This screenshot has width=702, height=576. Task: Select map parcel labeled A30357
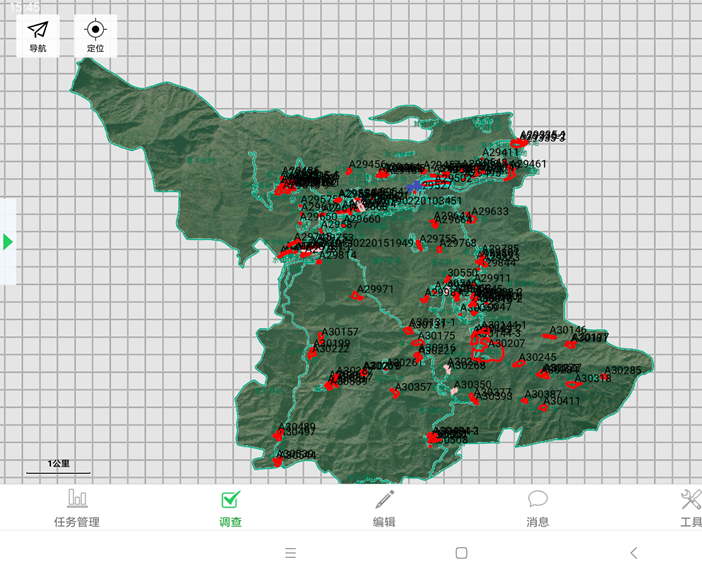click(x=394, y=392)
